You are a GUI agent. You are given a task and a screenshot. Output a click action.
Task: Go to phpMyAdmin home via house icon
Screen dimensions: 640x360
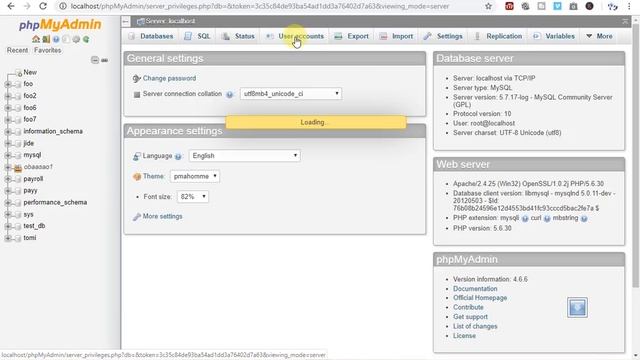coord(36,40)
